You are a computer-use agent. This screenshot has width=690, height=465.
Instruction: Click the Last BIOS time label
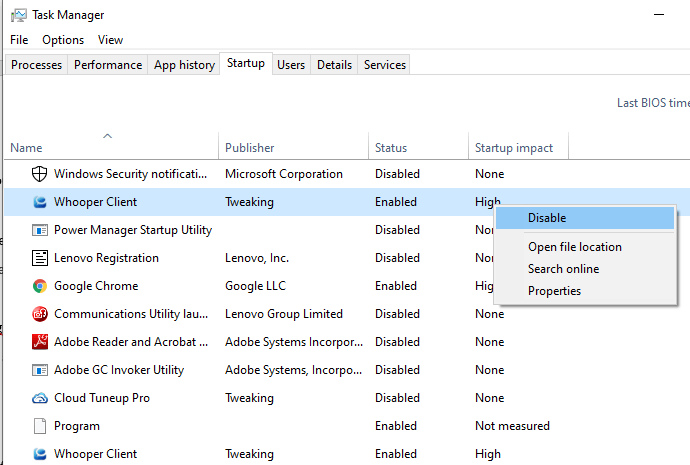[653, 103]
